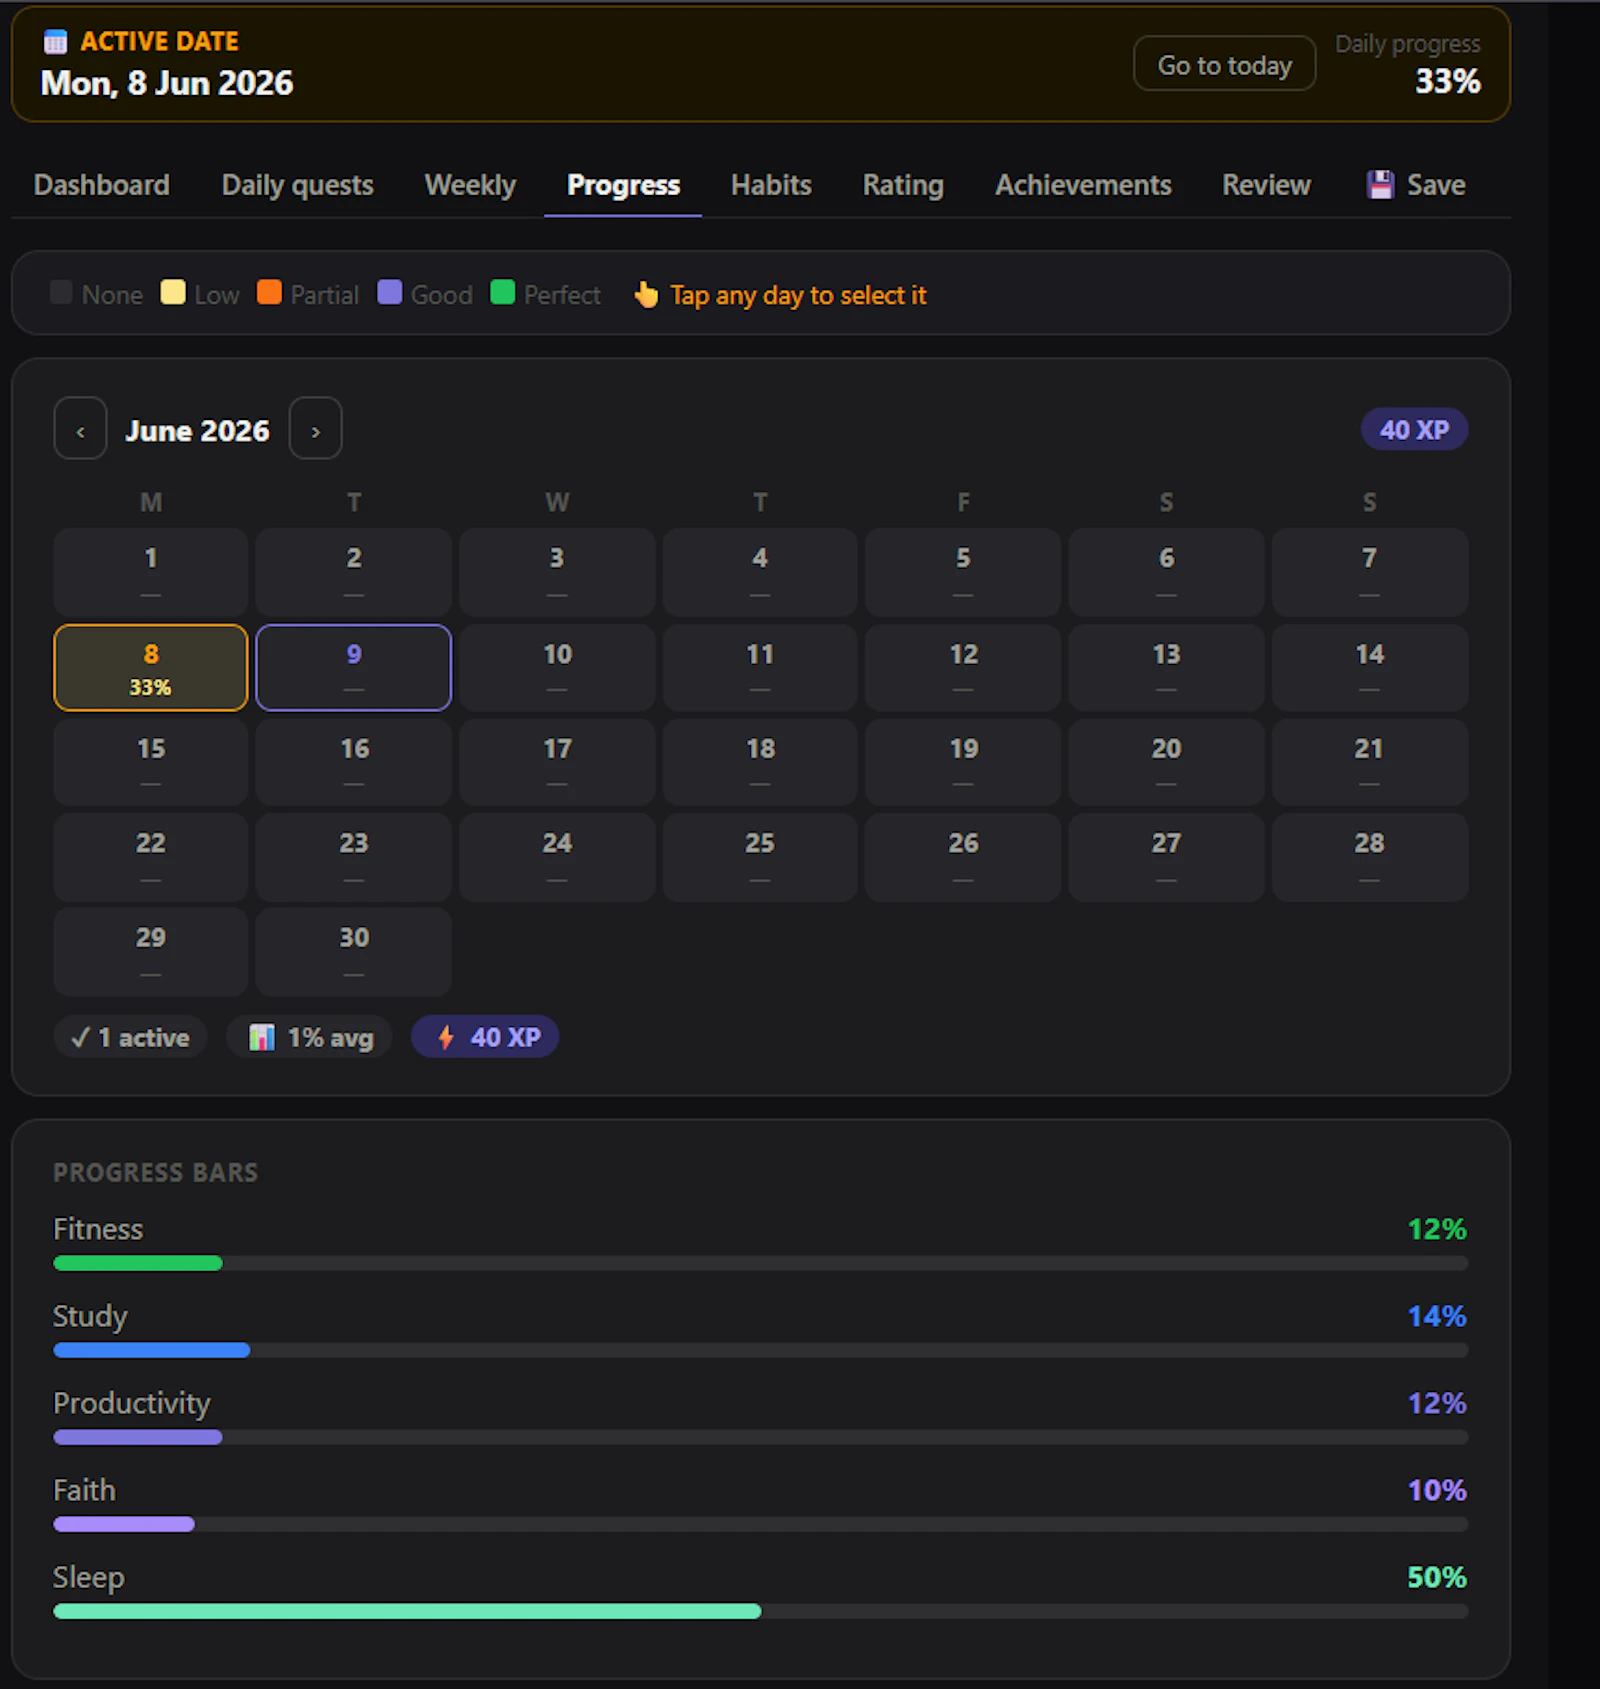Click the pointing hand tip icon

point(646,295)
